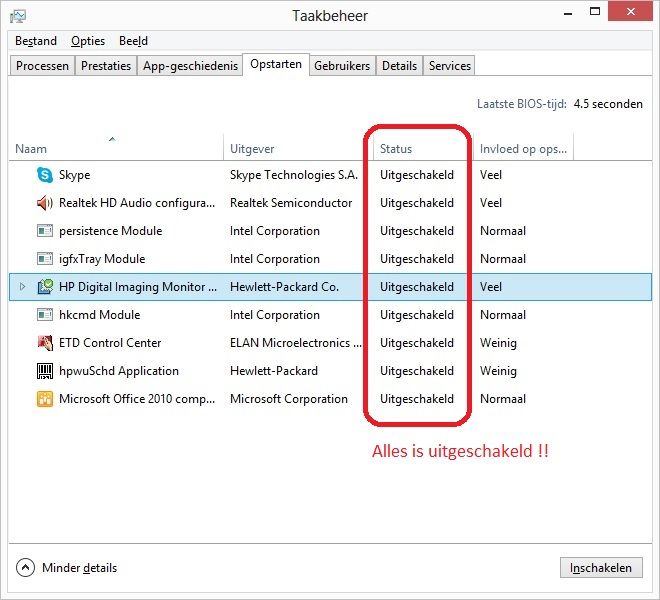Screen dimensions: 660x600
Task: Click Veel impact in Realtek row
Action: point(491,203)
